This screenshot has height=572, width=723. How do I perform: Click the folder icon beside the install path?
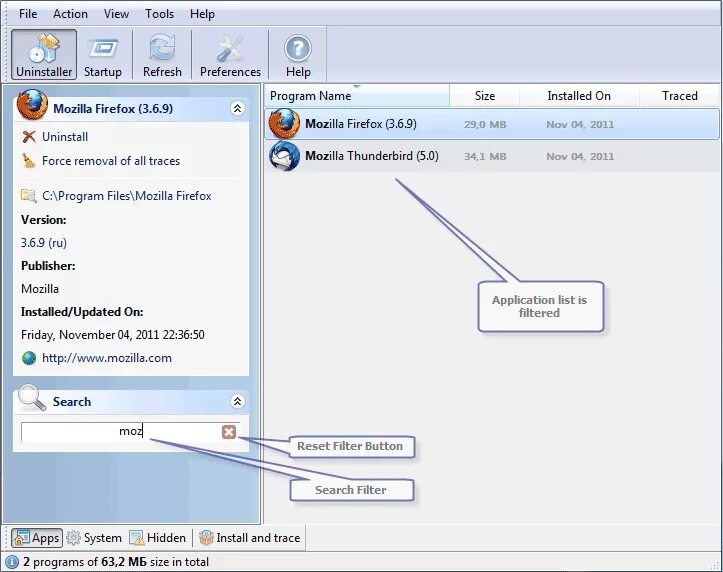click(29, 196)
